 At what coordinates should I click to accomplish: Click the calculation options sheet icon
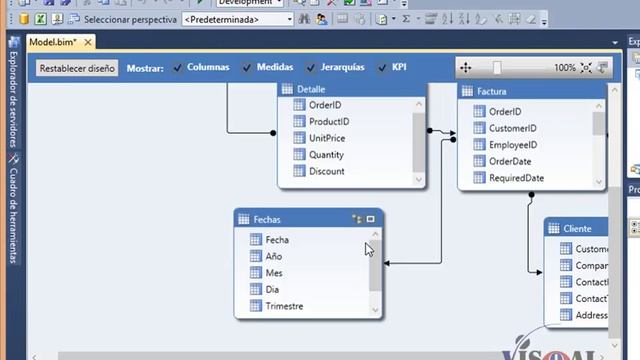point(381,19)
